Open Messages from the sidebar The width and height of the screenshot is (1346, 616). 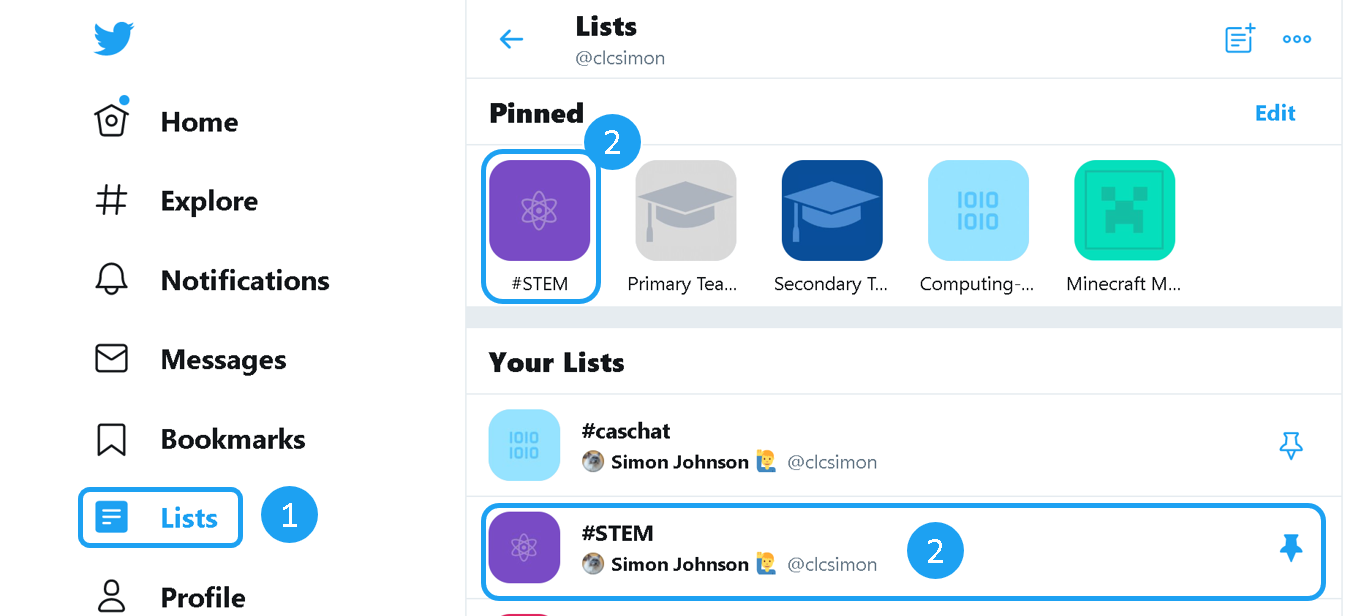pyautogui.click(x=223, y=360)
